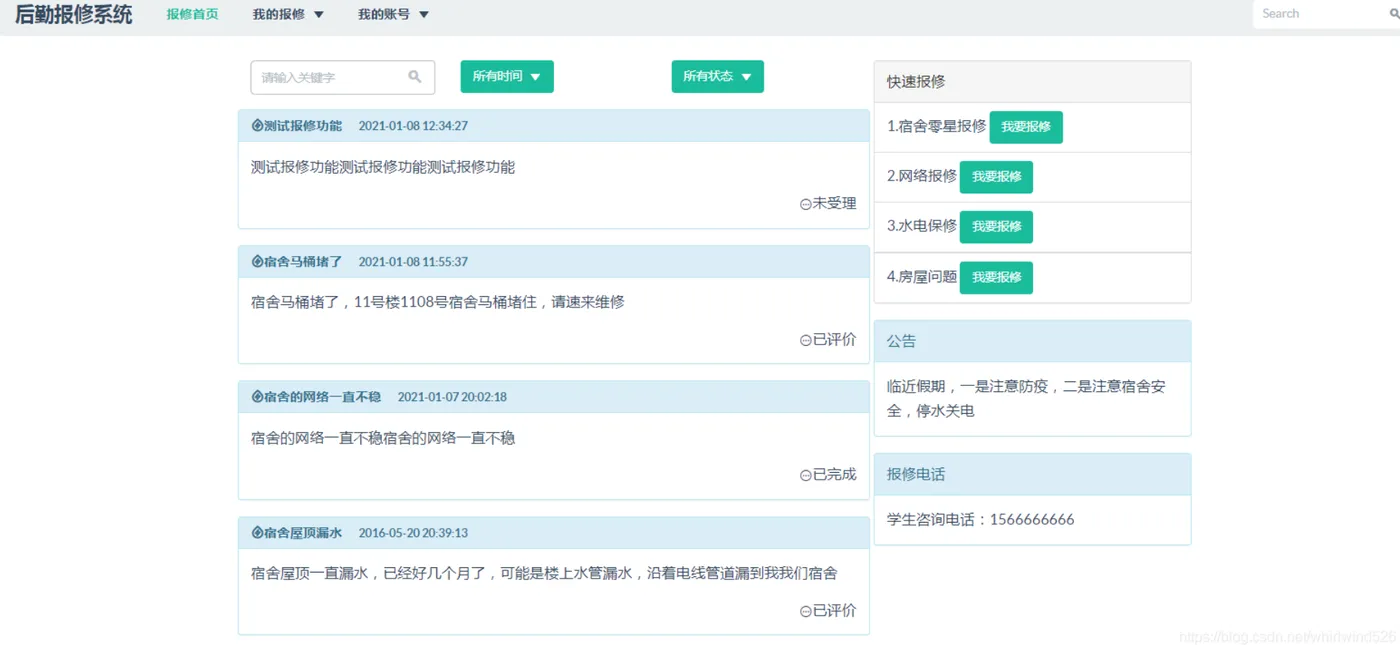Click the icon beside 宿舍屋顶漏水 title
This screenshot has height=645, width=1400.
257,533
